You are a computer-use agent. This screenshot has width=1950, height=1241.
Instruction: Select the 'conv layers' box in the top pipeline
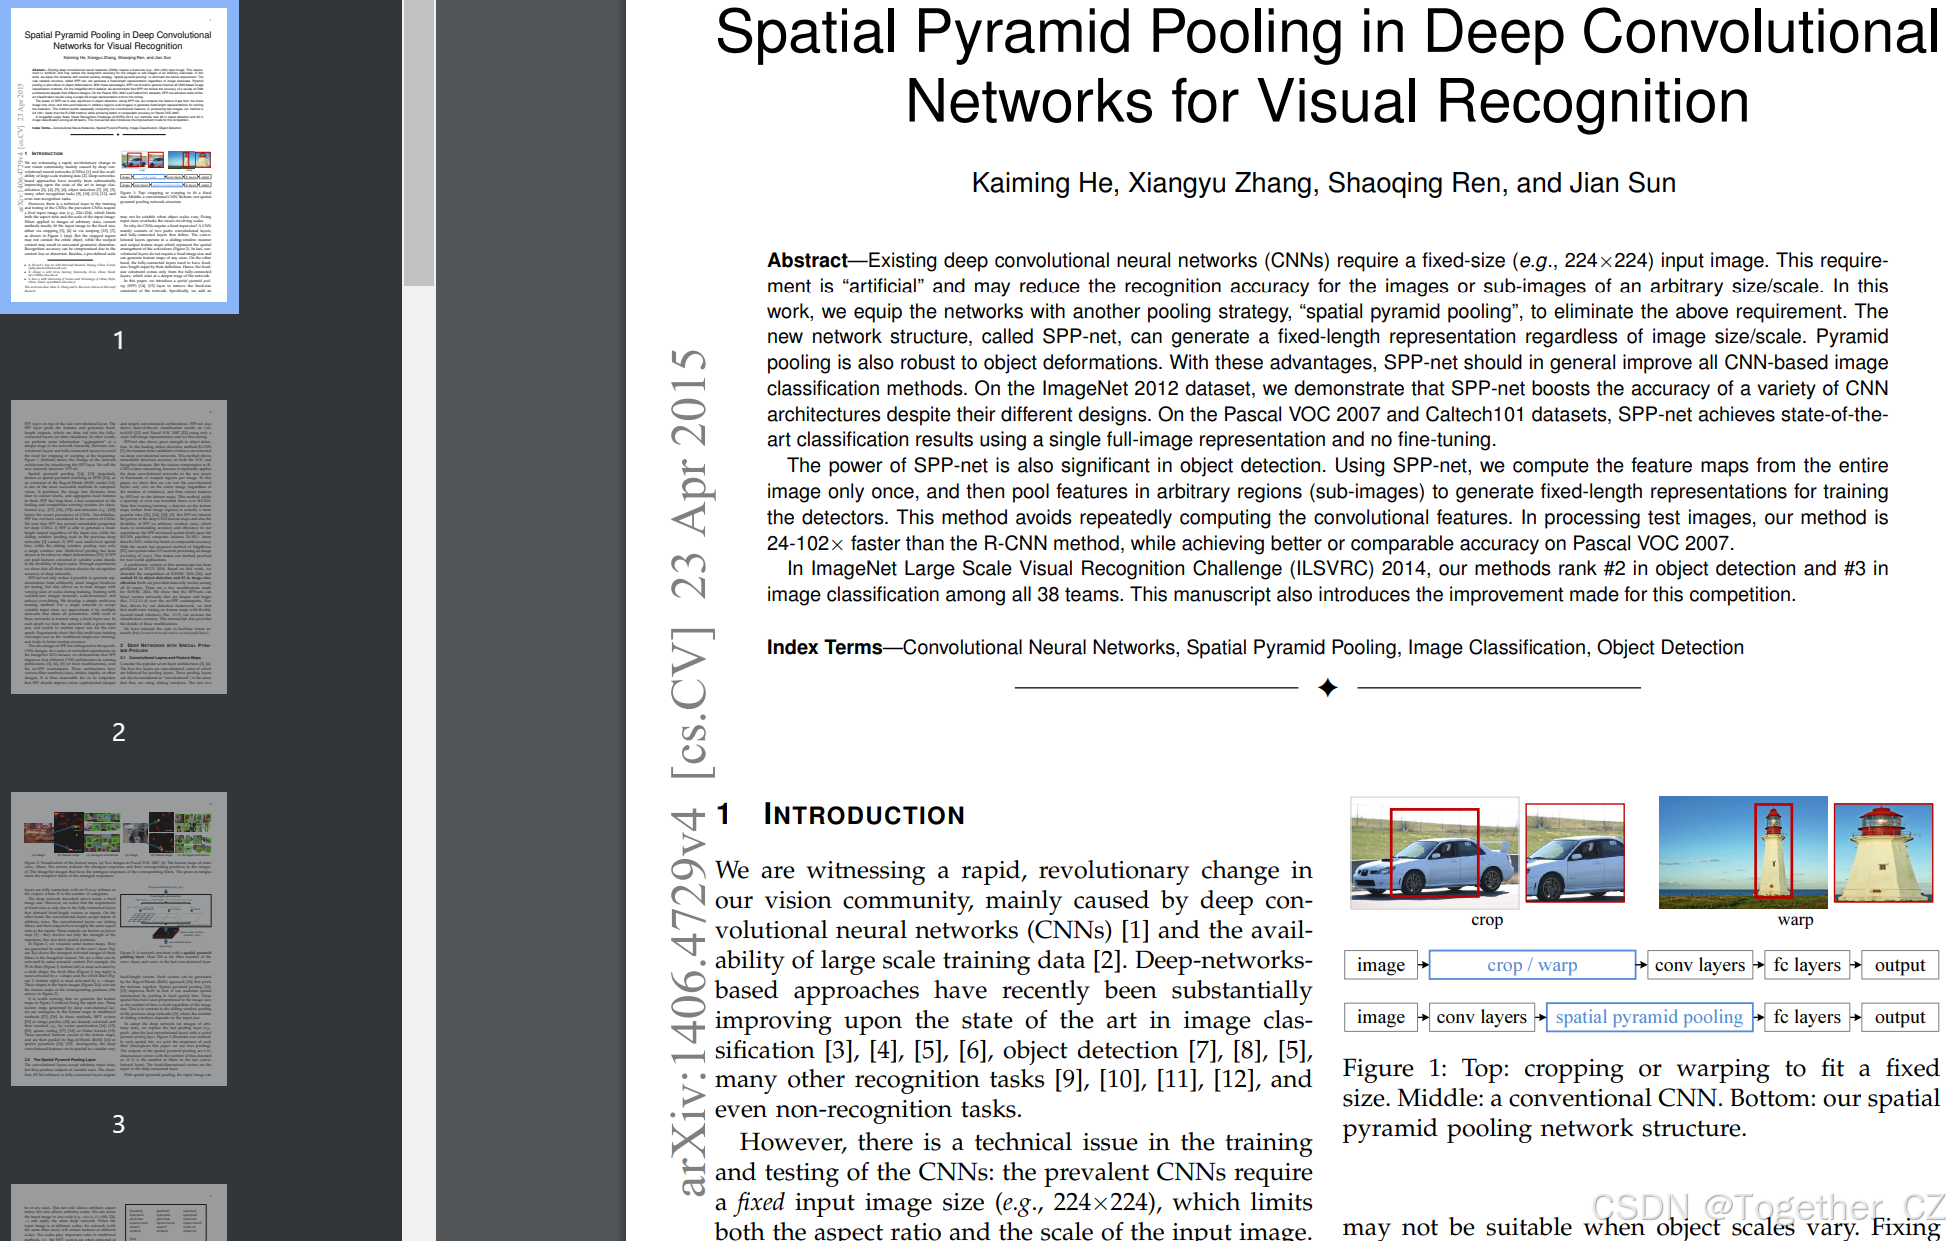pyautogui.click(x=1700, y=965)
